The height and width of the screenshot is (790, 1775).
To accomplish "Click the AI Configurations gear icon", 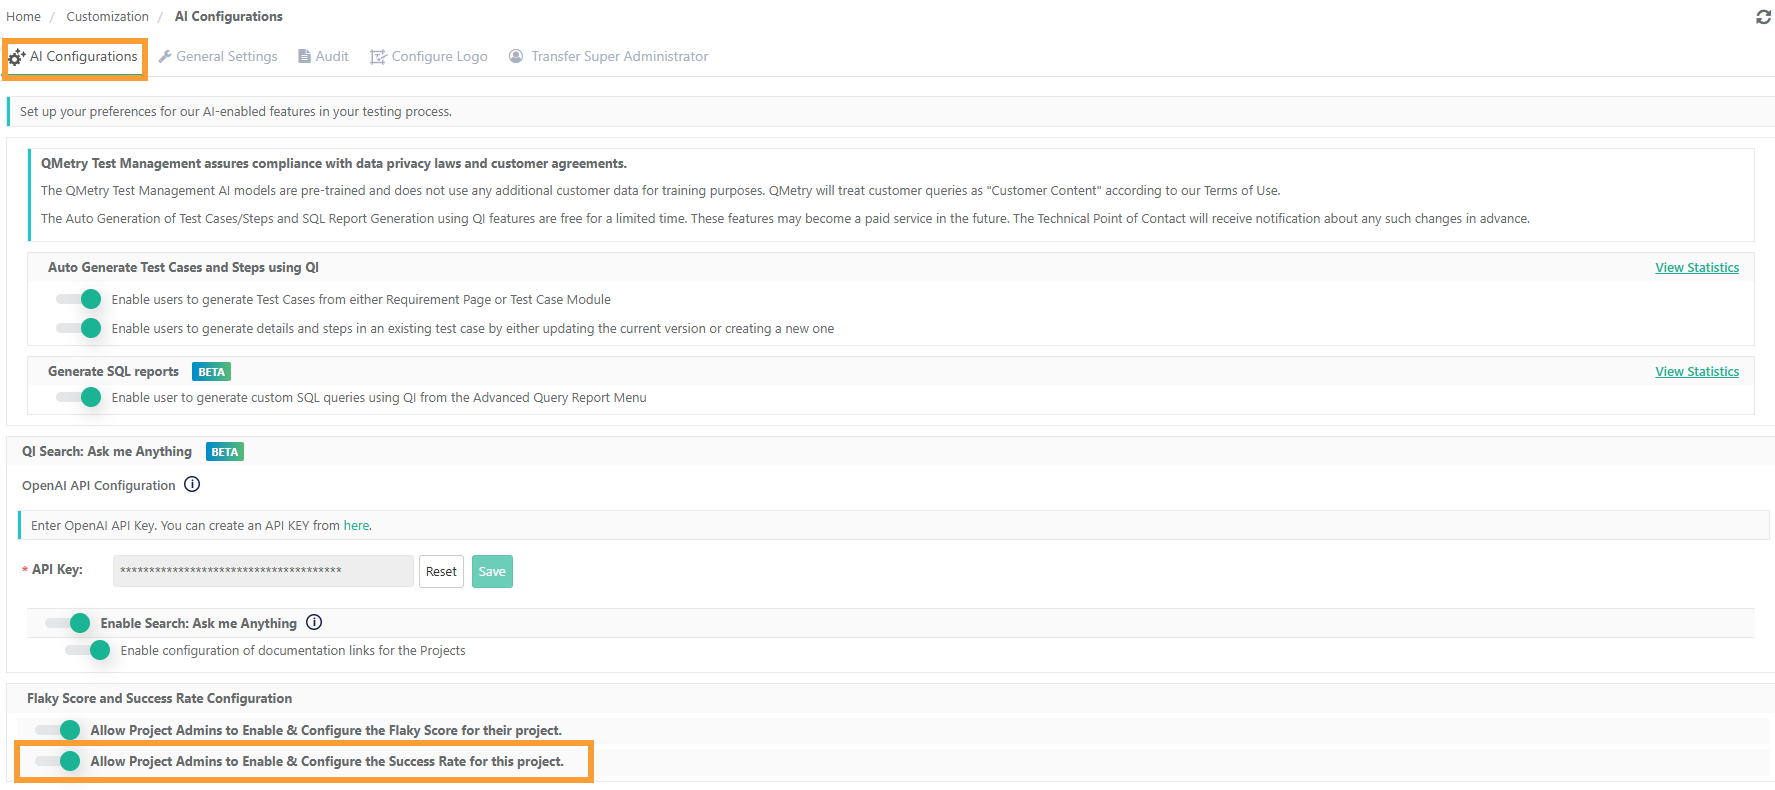I will (x=17, y=57).
